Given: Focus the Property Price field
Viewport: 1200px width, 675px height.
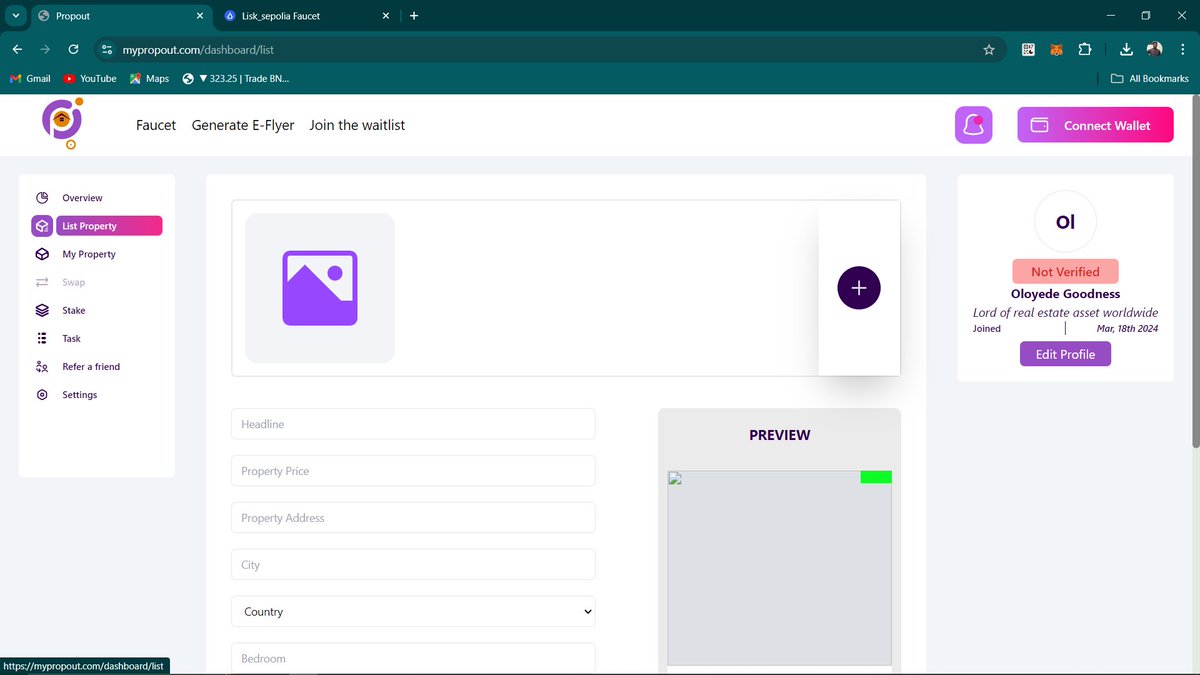Looking at the screenshot, I should tap(413, 471).
